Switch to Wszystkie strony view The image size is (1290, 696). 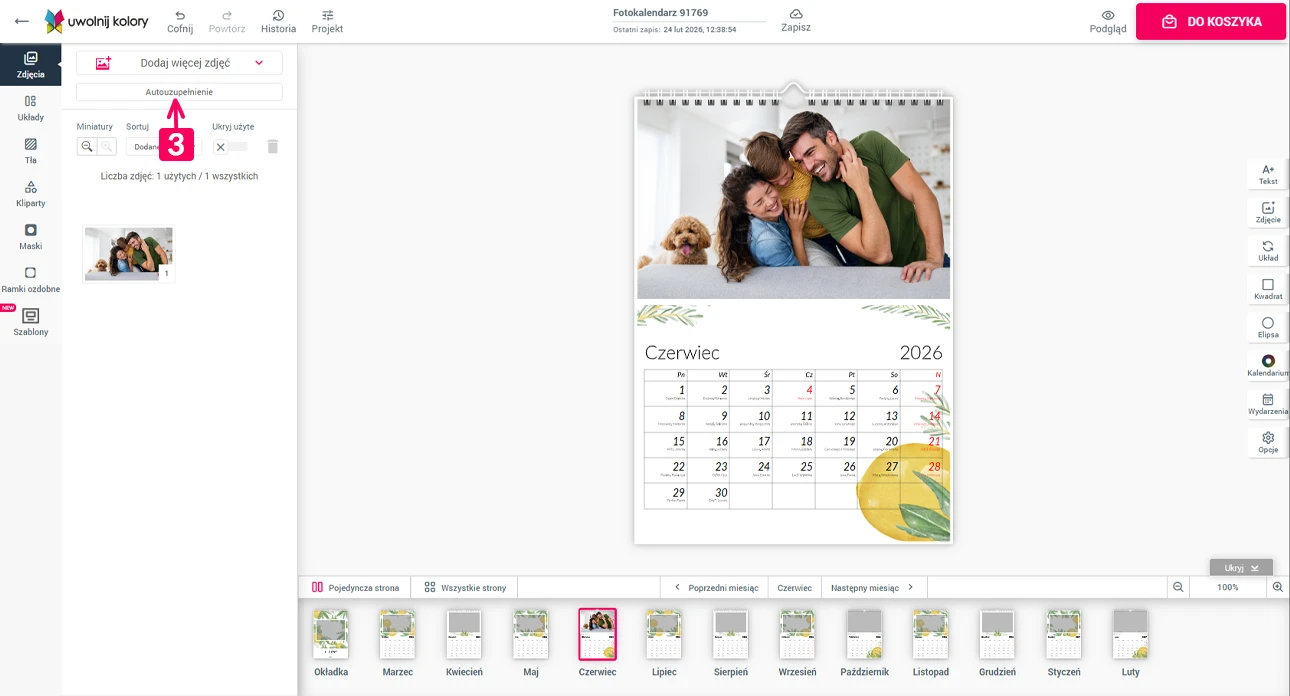[465, 588]
